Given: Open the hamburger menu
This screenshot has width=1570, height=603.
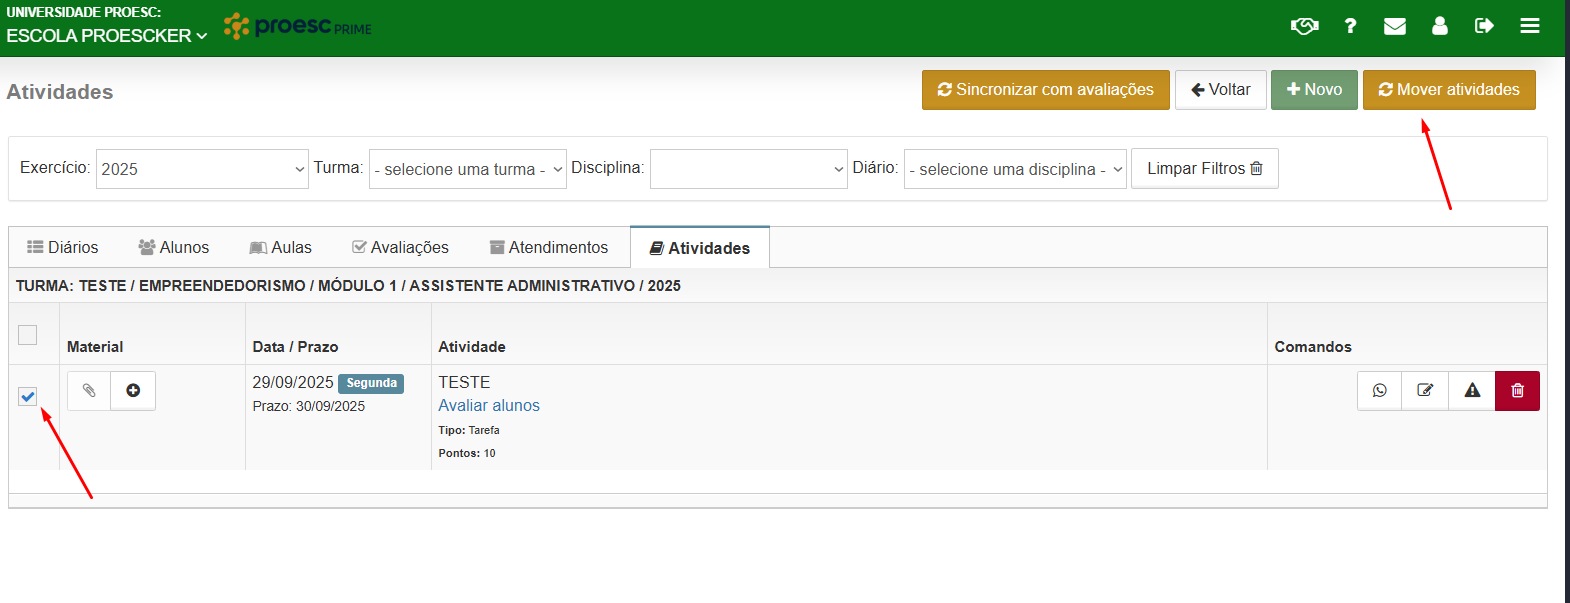Looking at the screenshot, I should coord(1529,26).
